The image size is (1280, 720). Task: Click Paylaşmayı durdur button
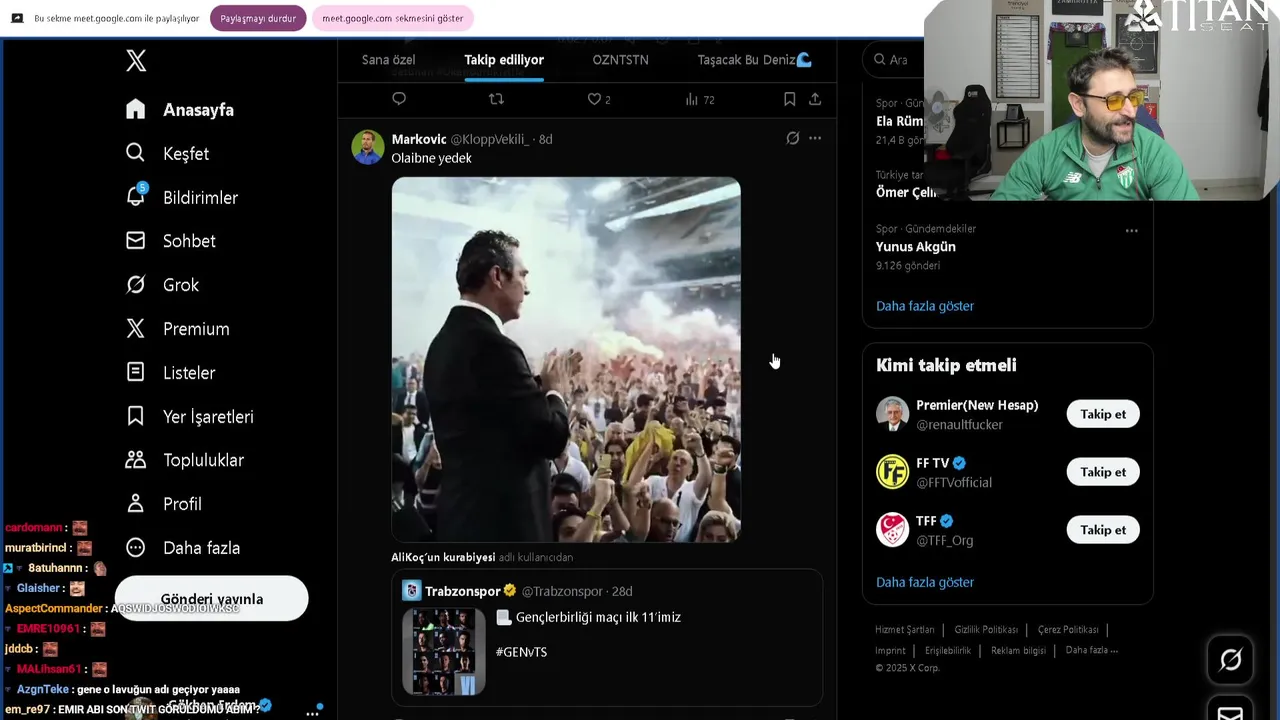click(x=258, y=18)
